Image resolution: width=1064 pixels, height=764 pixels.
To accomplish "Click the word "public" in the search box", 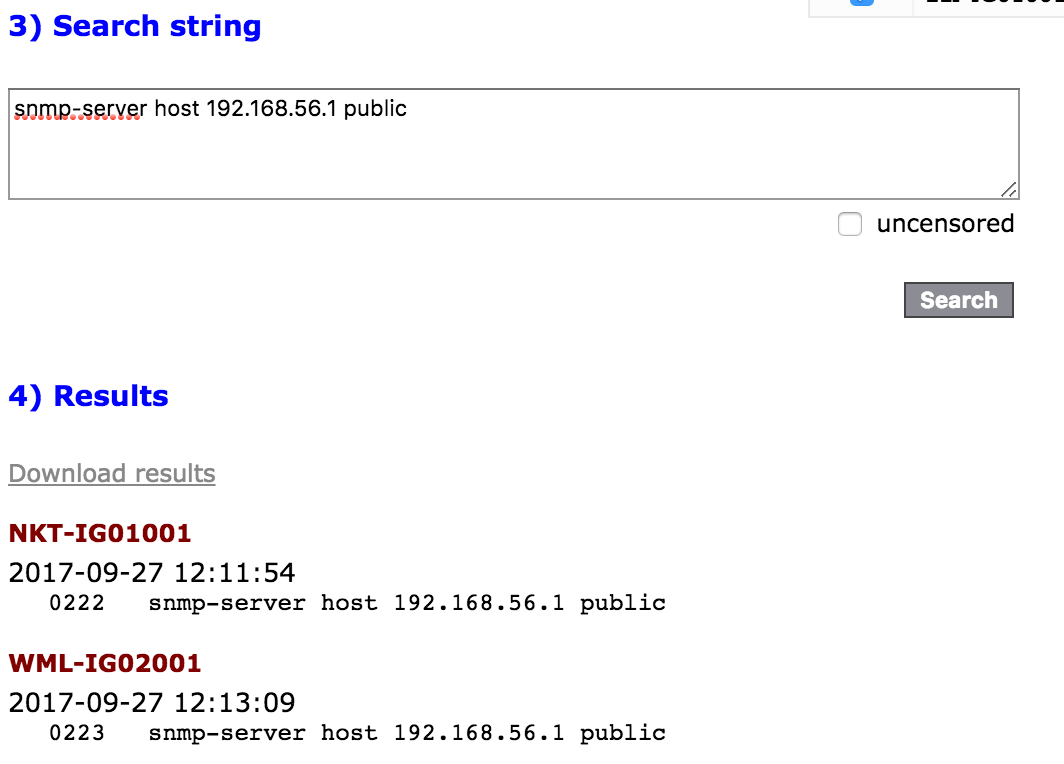I will (375, 108).
